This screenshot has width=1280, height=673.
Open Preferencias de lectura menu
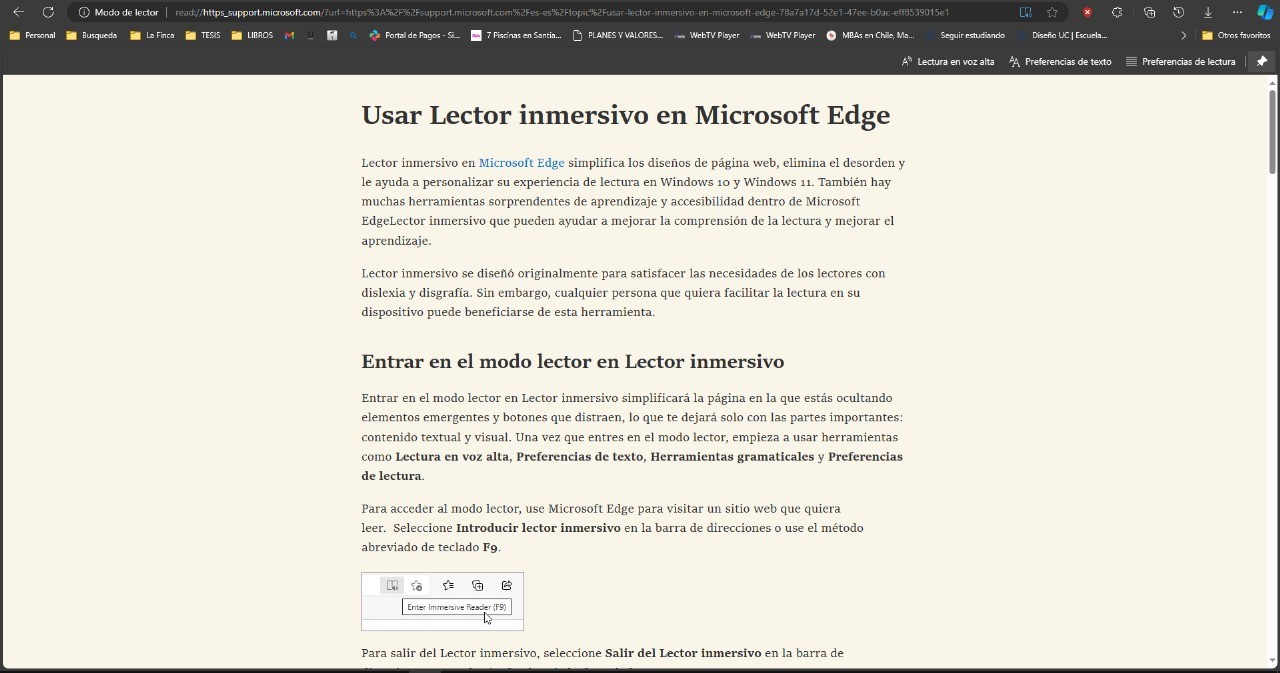coord(1180,61)
